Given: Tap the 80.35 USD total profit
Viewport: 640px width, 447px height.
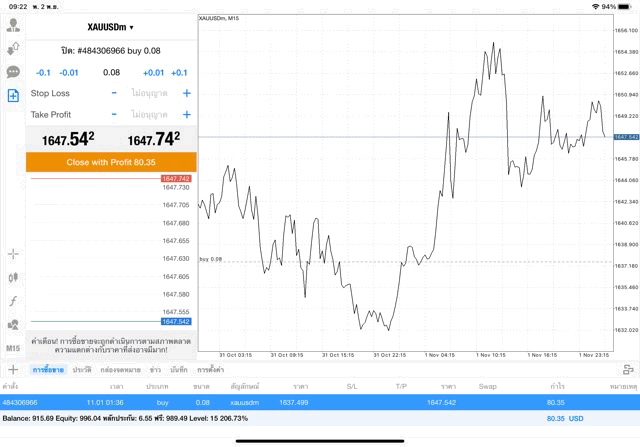Looking at the screenshot, I should pyautogui.click(x=565, y=418).
